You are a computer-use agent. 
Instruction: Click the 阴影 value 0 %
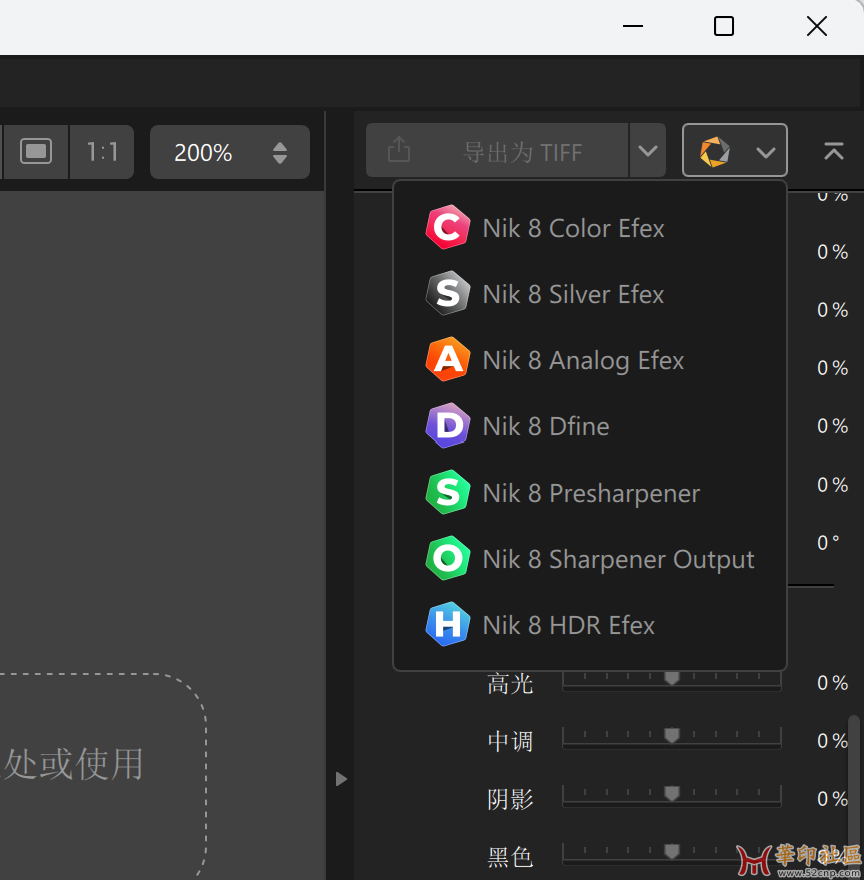tap(833, 798)
